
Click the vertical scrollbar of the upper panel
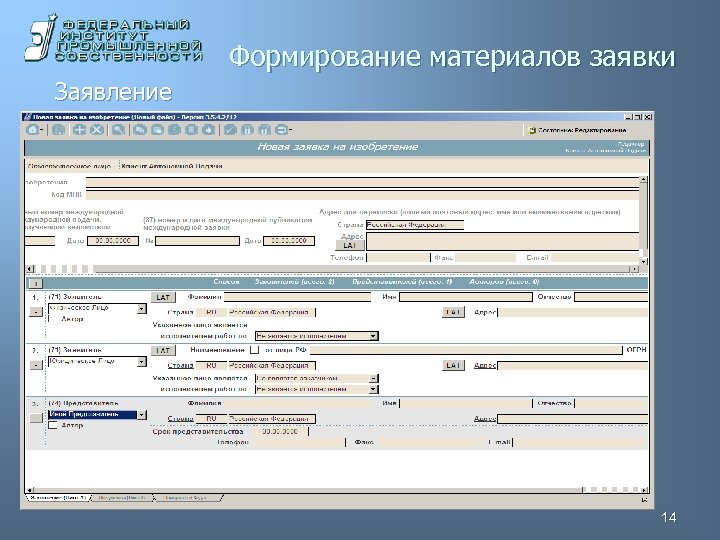point(644,220)
